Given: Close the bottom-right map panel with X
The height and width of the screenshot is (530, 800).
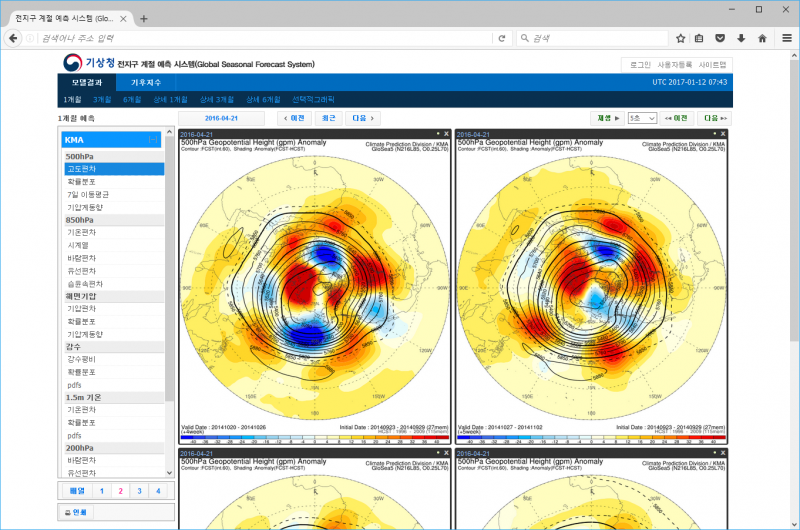Looking at the screenshot, I should tap(722, 452).
